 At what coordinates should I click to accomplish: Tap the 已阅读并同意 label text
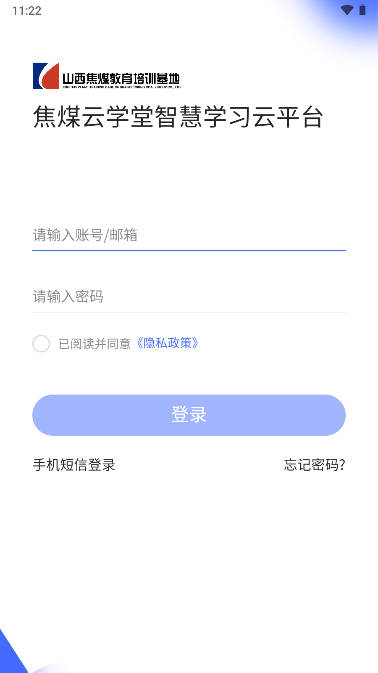[94, 344]
